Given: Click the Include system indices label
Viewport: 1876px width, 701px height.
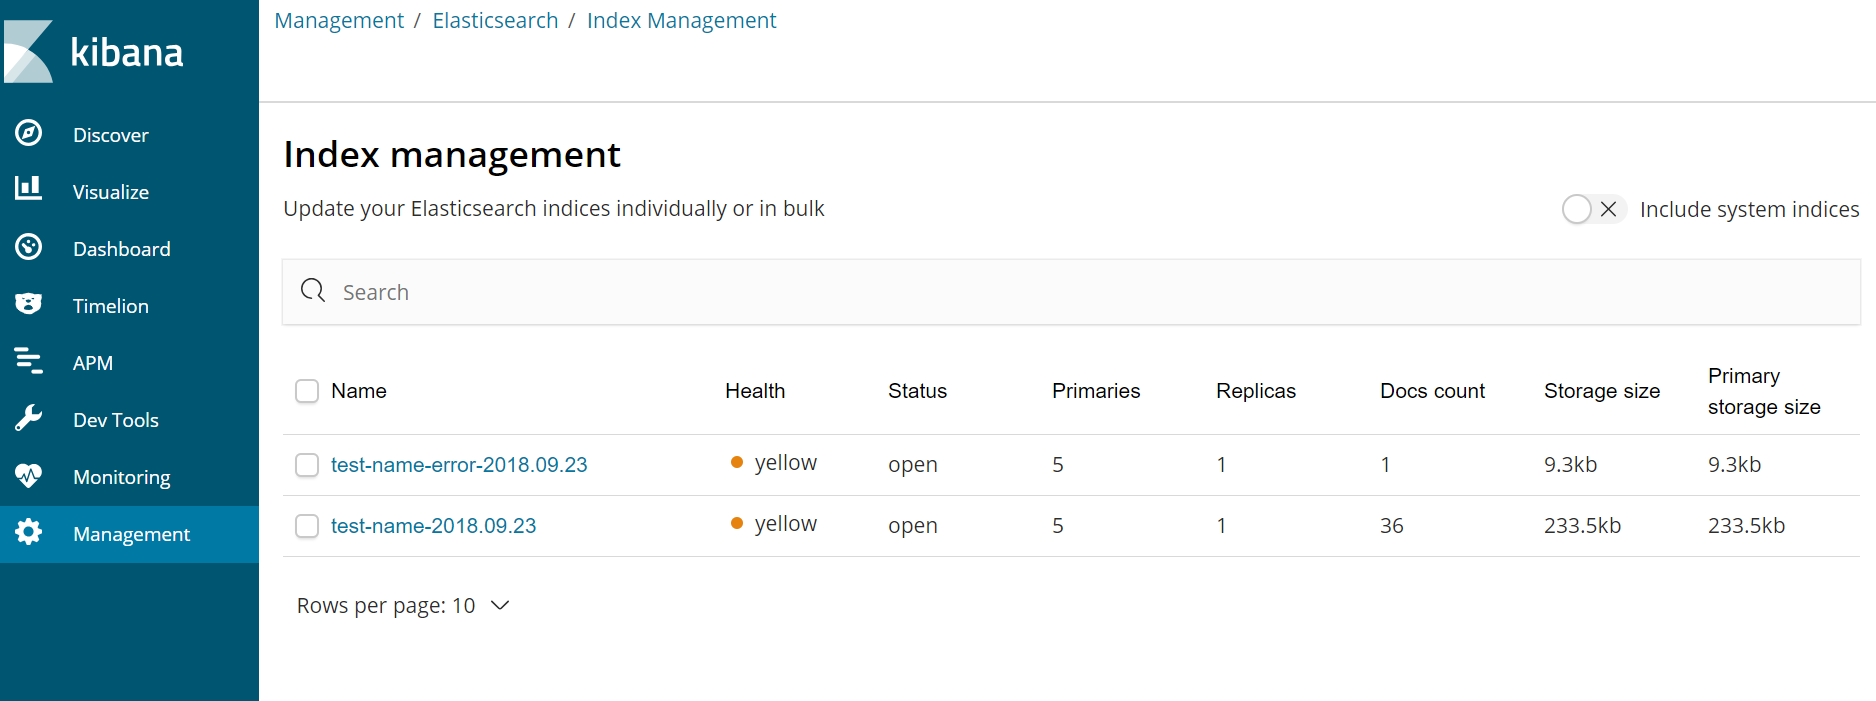Looking at the screenshot, I should click(x=1749, y=209).
